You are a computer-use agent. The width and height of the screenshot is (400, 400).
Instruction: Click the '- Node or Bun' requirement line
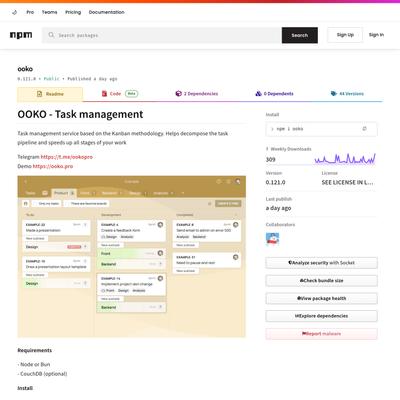[34, 364]
